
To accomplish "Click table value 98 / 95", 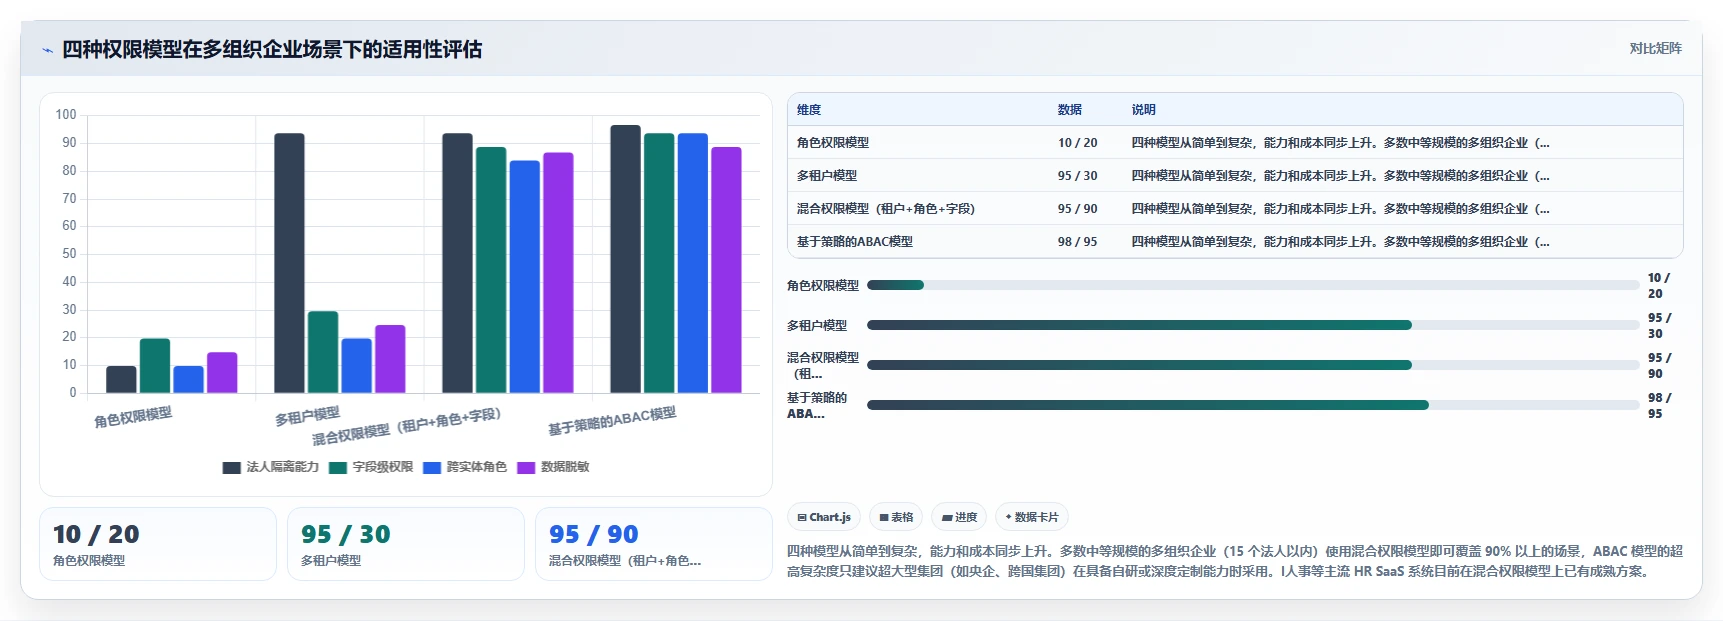I will coord(1077,242).
